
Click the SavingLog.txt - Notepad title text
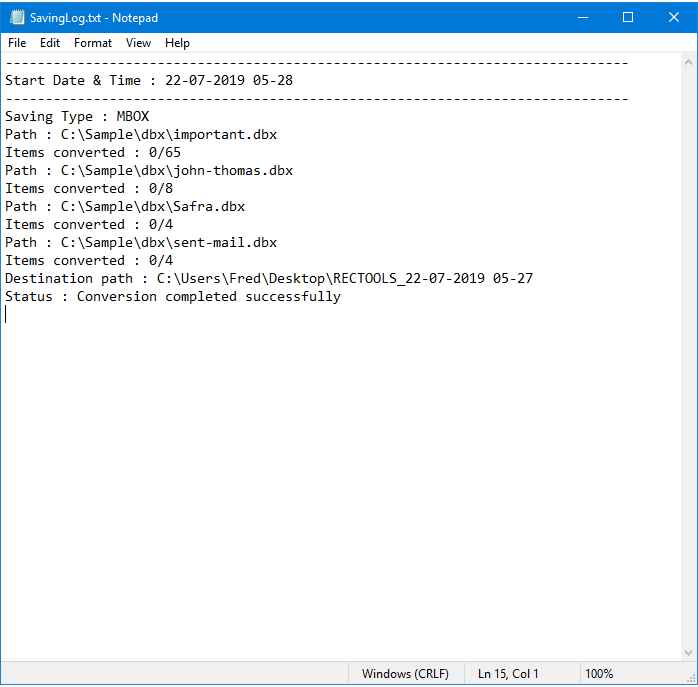93,18
